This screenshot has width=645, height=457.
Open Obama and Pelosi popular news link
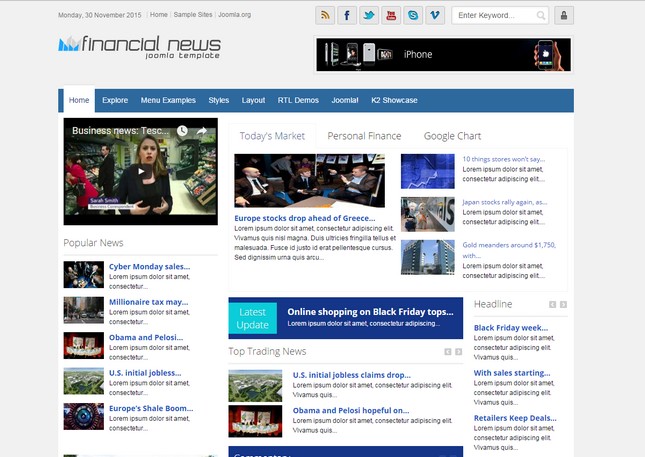pos(146,337)
